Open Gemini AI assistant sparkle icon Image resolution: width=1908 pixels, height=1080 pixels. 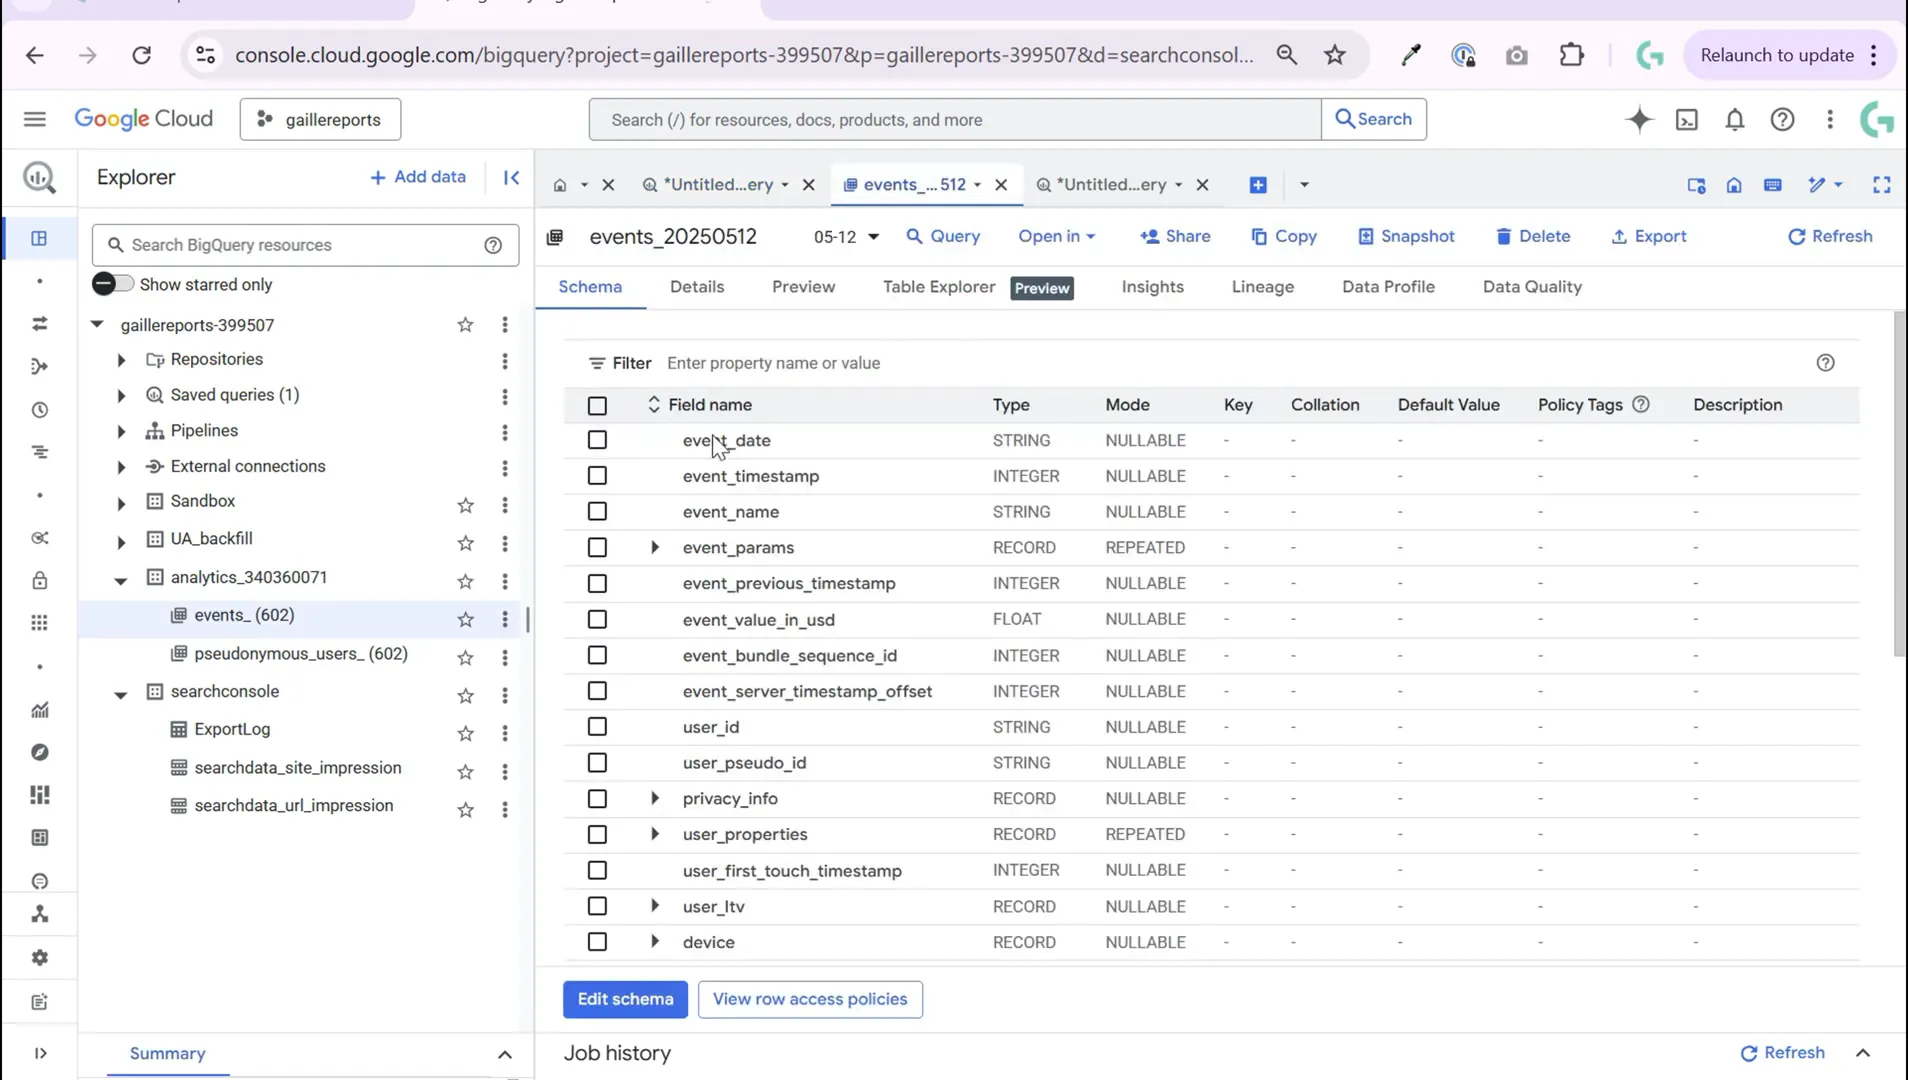pos(1639,119)
